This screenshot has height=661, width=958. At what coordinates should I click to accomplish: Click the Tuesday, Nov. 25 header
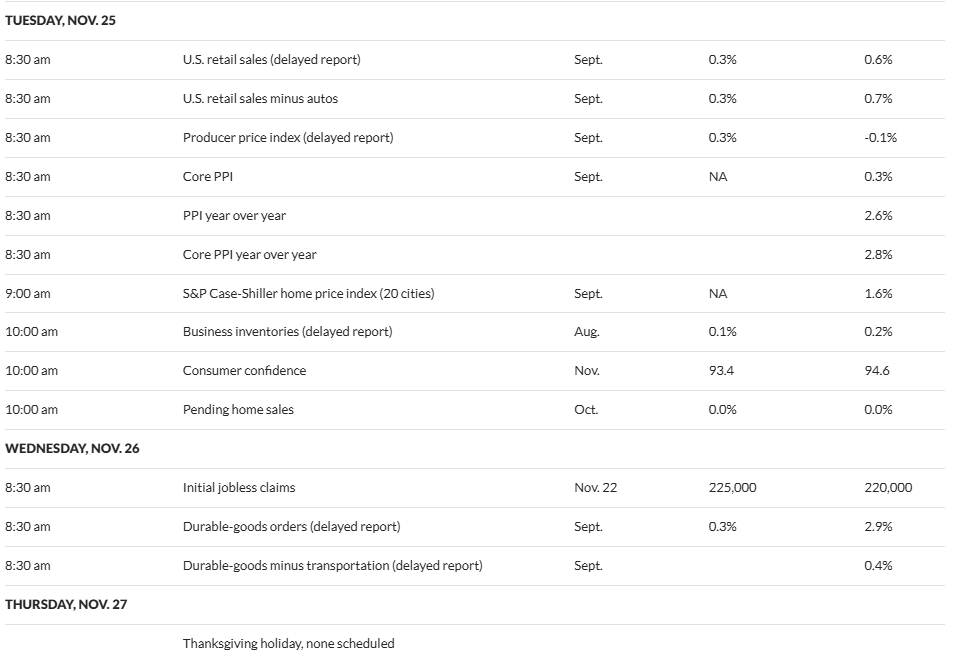(60, 20)
